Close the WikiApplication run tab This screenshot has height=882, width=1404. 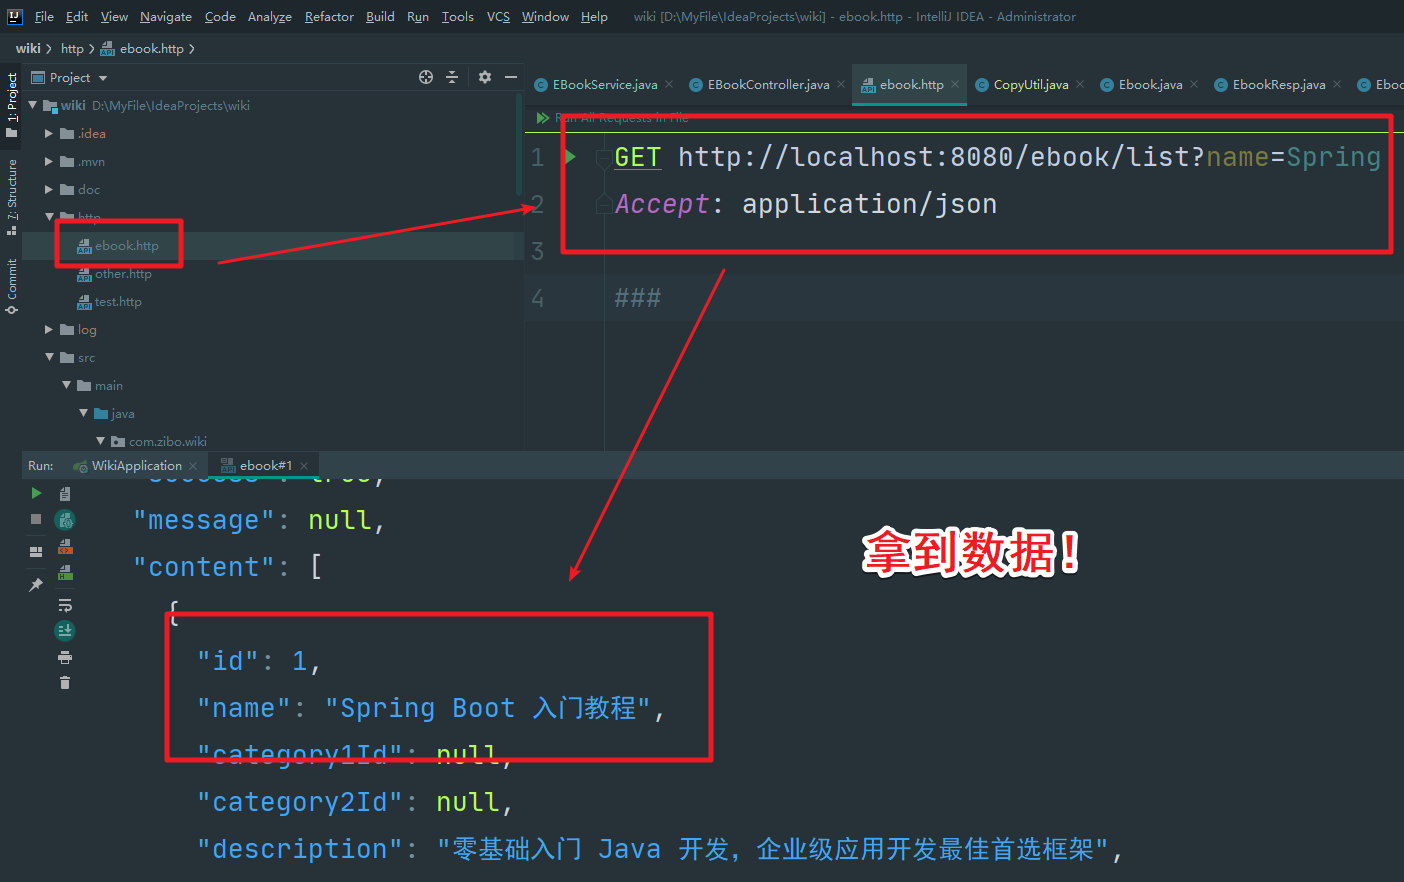tap(193, 465)
